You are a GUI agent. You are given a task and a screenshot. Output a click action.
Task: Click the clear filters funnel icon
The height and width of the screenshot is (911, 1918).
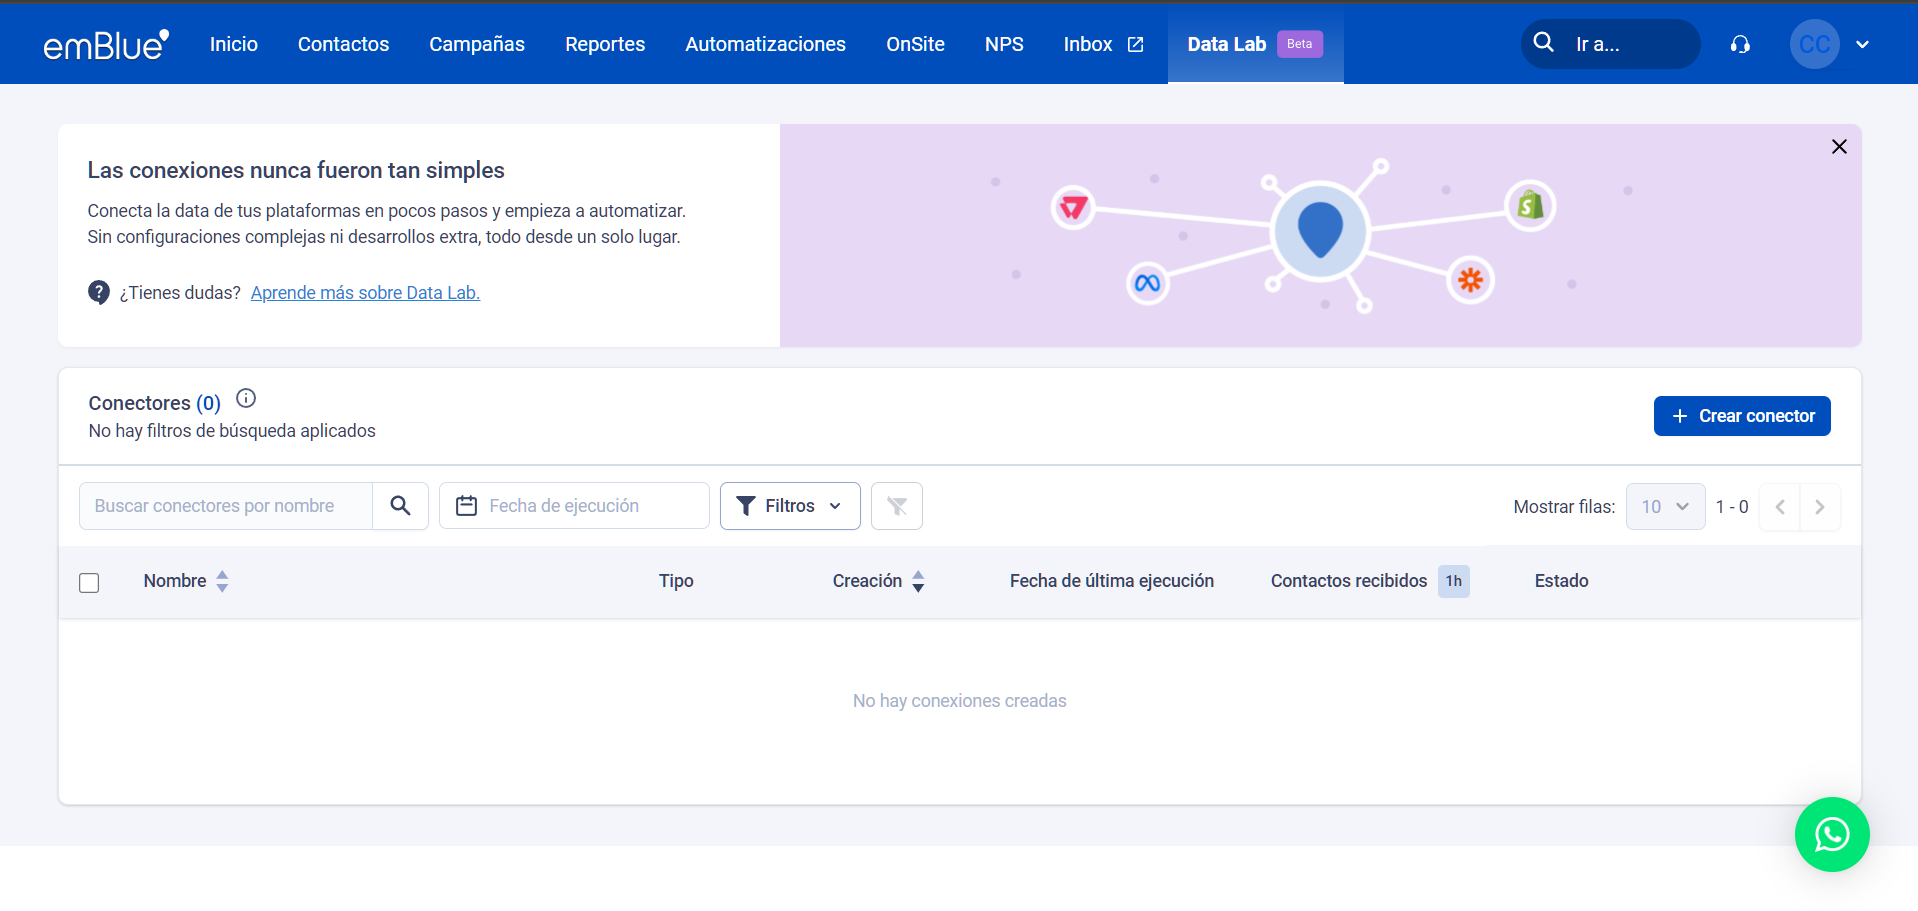[896, 506]
